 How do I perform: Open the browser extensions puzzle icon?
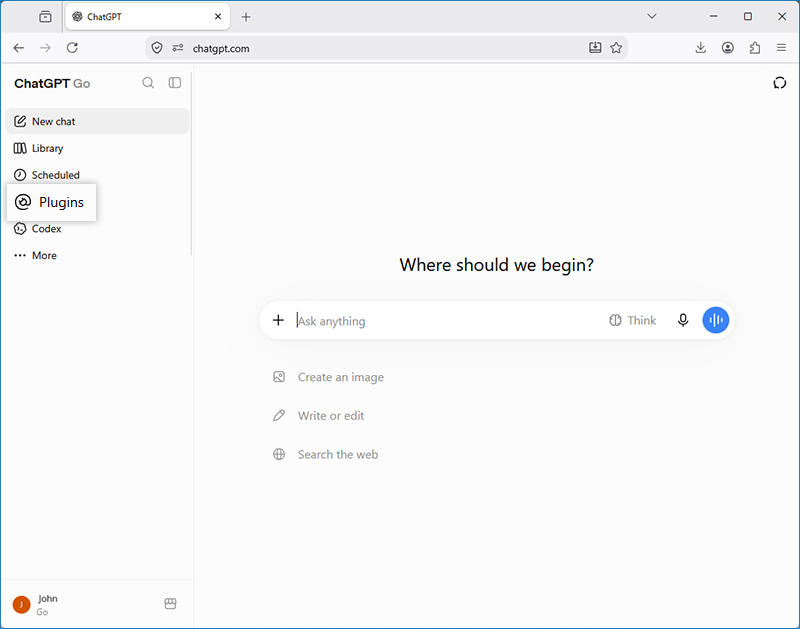(x=755, y=48)
